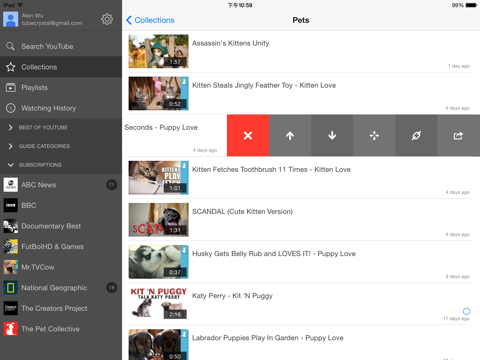Click the title Seconds - Puppy Love
Screen dimensions: 480x360
(161, 127)
